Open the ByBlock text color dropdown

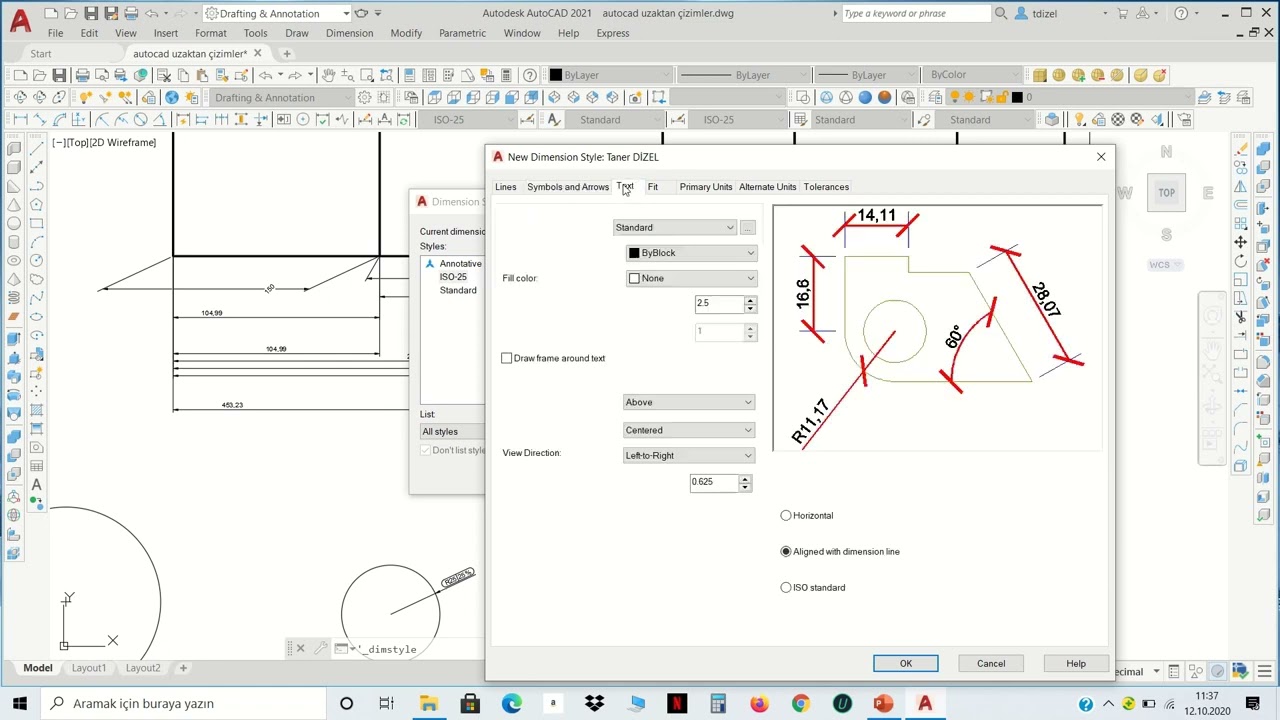(691, 253)
